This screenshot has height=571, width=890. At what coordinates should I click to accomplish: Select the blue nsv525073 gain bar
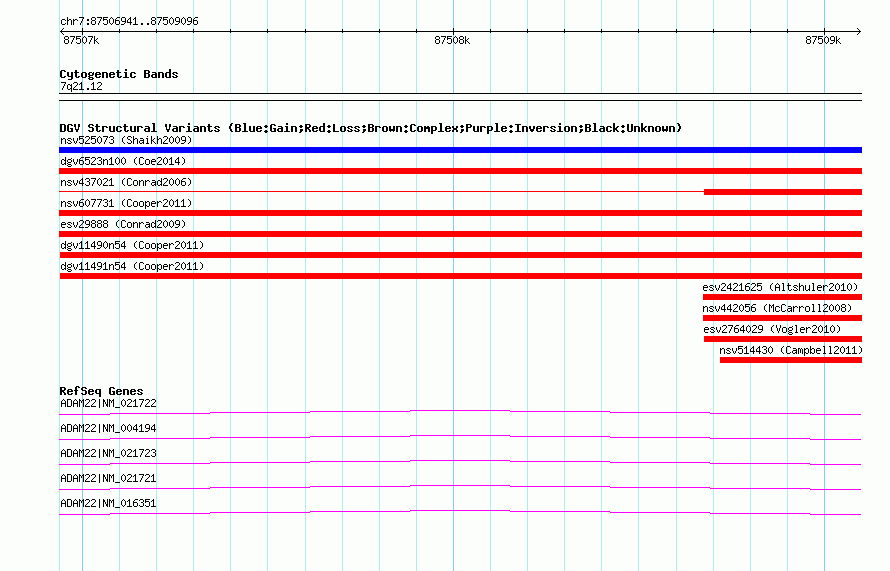point(460,150)
